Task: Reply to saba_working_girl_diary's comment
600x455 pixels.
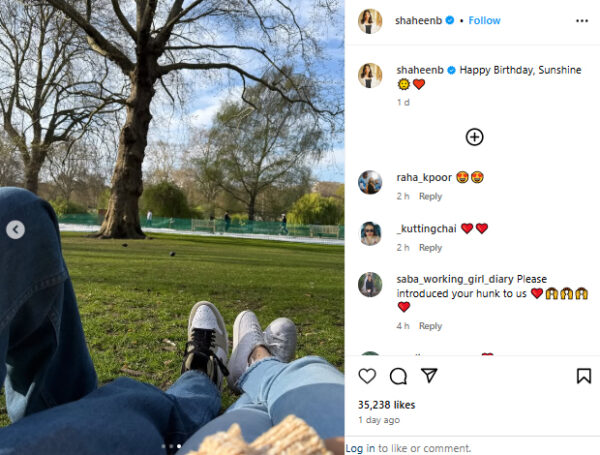Action: [x=430, y=326]
